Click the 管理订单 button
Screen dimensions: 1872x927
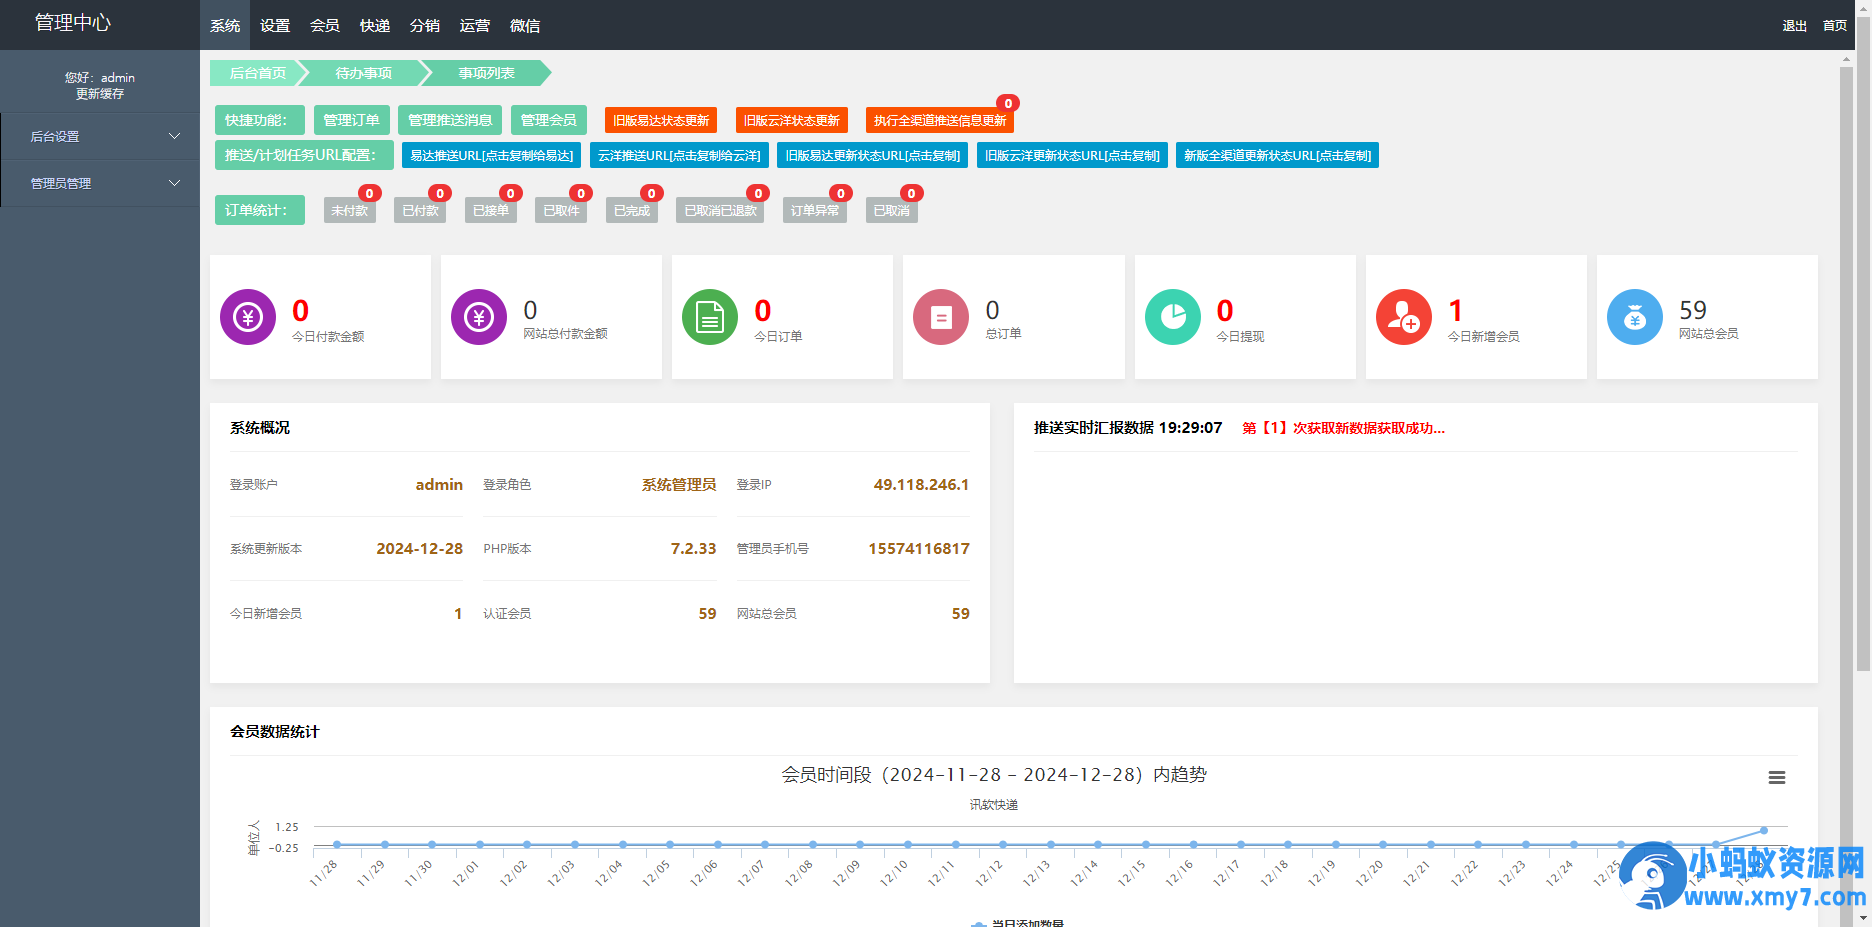[x=351, y=119]
